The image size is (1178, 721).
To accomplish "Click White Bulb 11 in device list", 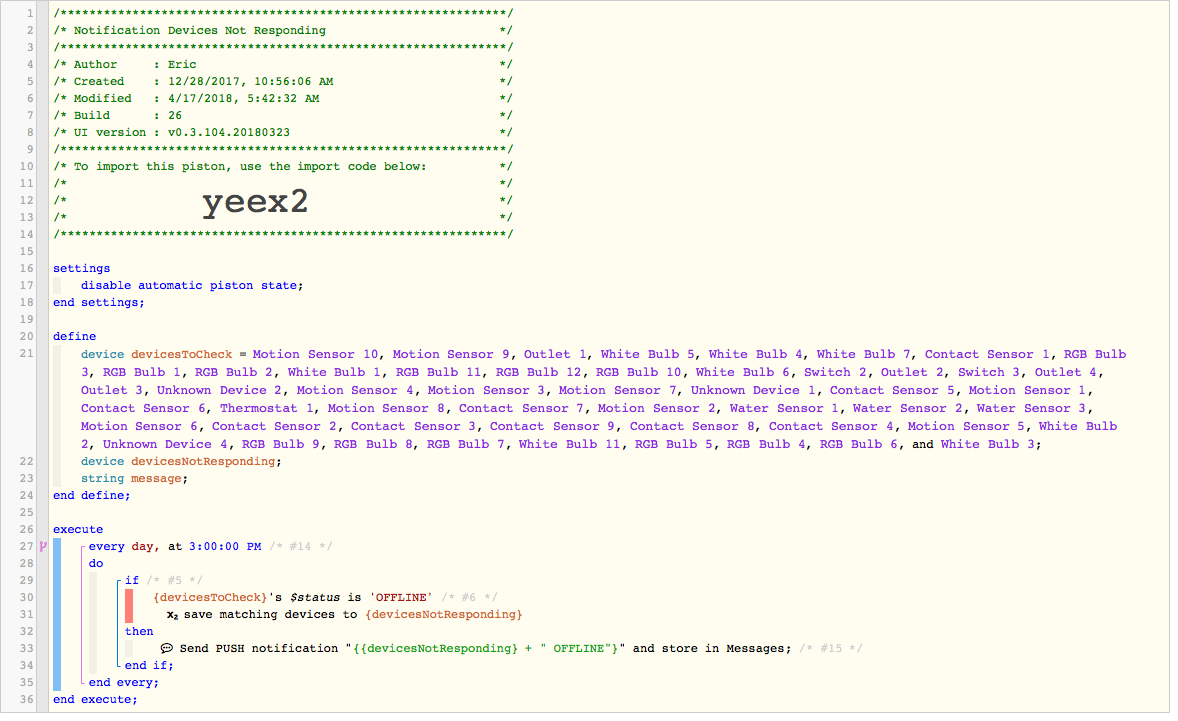I will point(569,445).
